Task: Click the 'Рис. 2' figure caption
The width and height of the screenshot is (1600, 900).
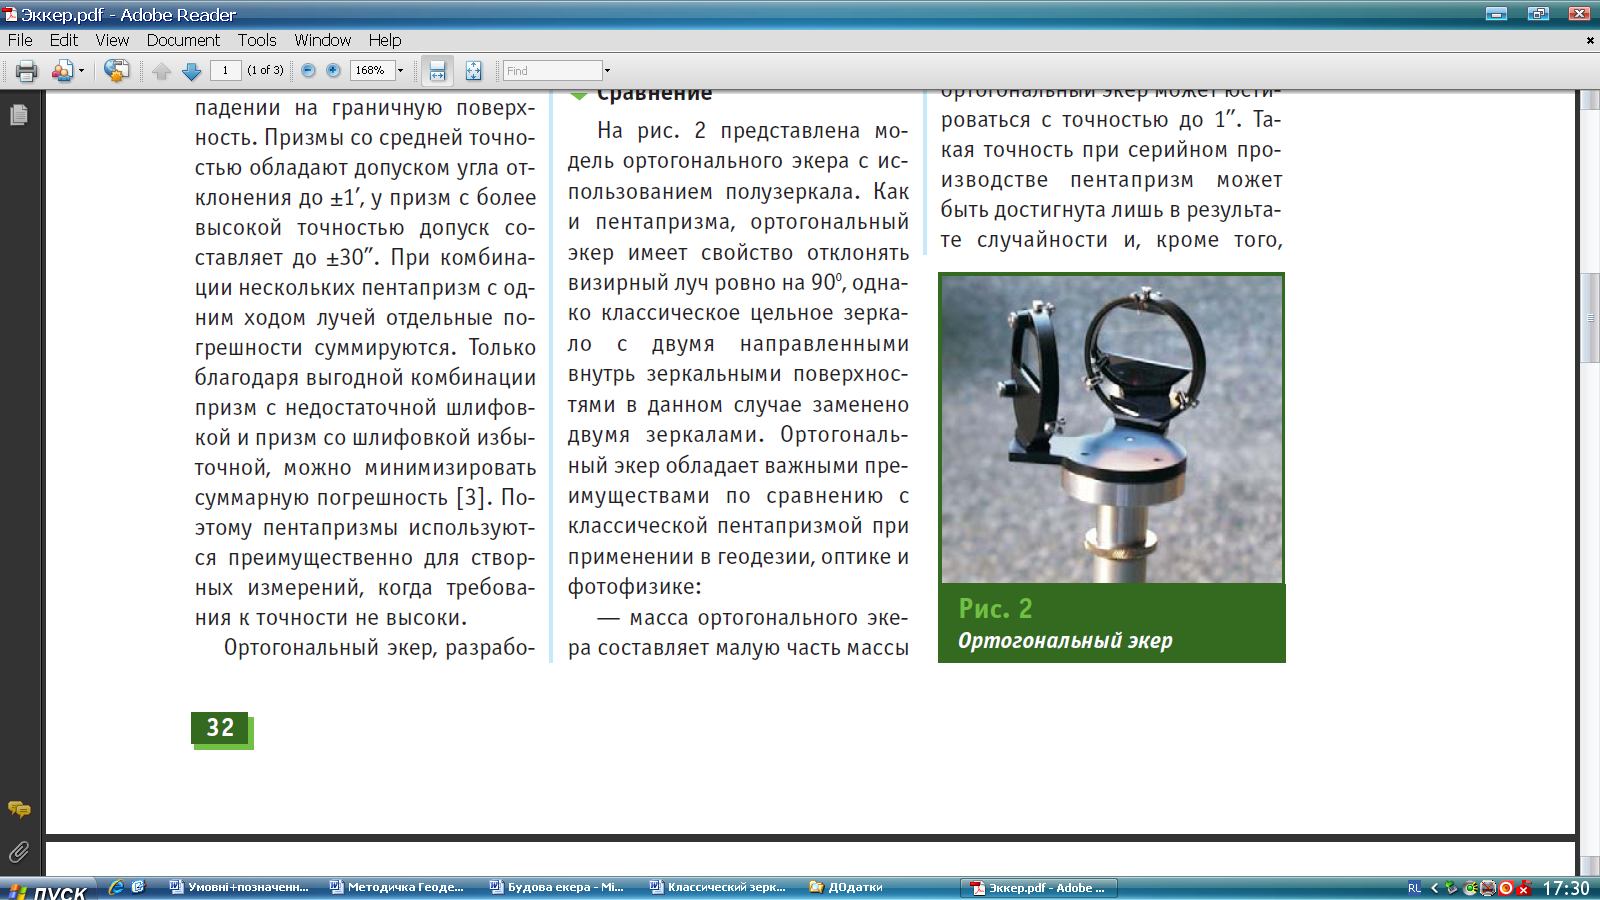Action: click(x=995, y=608)
